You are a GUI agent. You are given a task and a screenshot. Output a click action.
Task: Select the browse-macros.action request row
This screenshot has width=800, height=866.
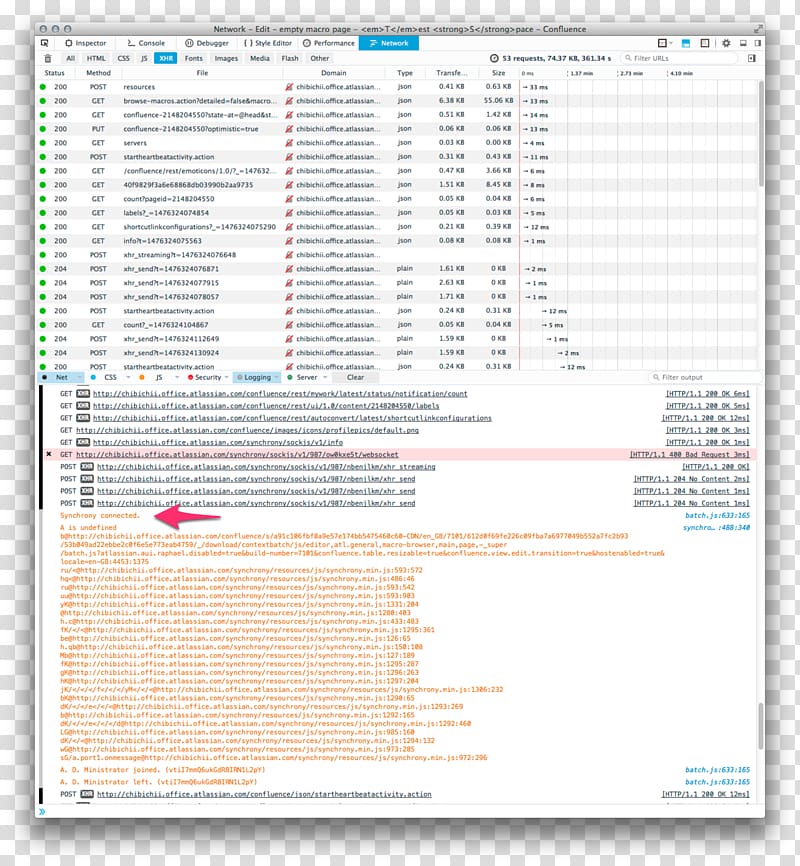pos(396,101)
